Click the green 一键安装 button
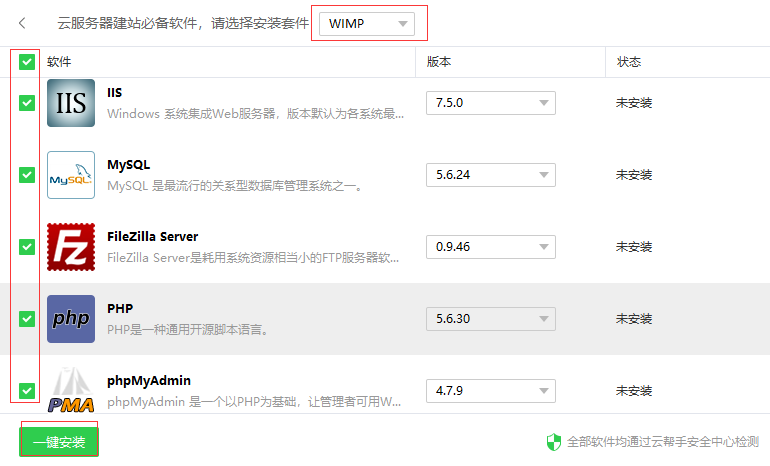 59,442
